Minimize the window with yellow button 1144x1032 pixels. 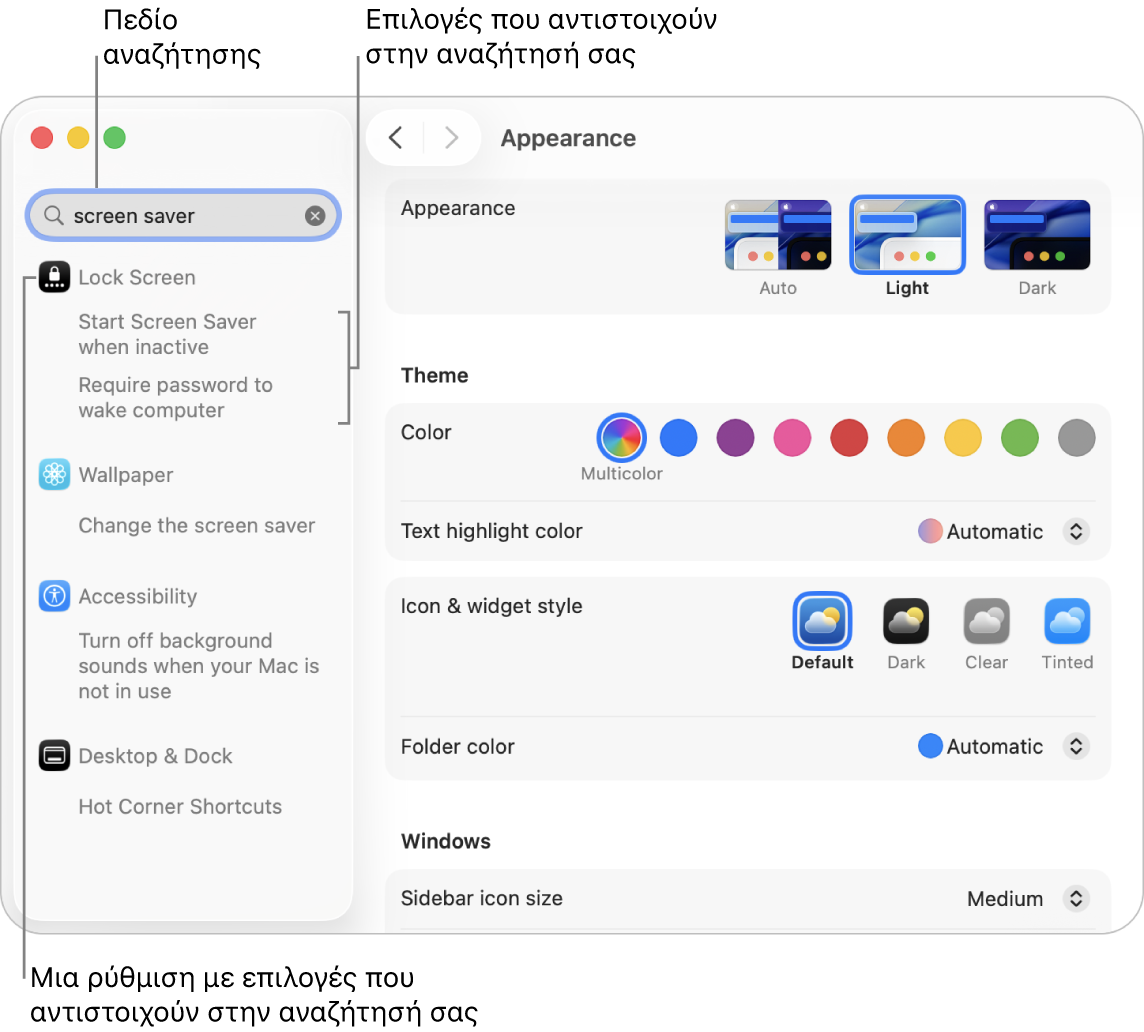click(x=78, y=137)
